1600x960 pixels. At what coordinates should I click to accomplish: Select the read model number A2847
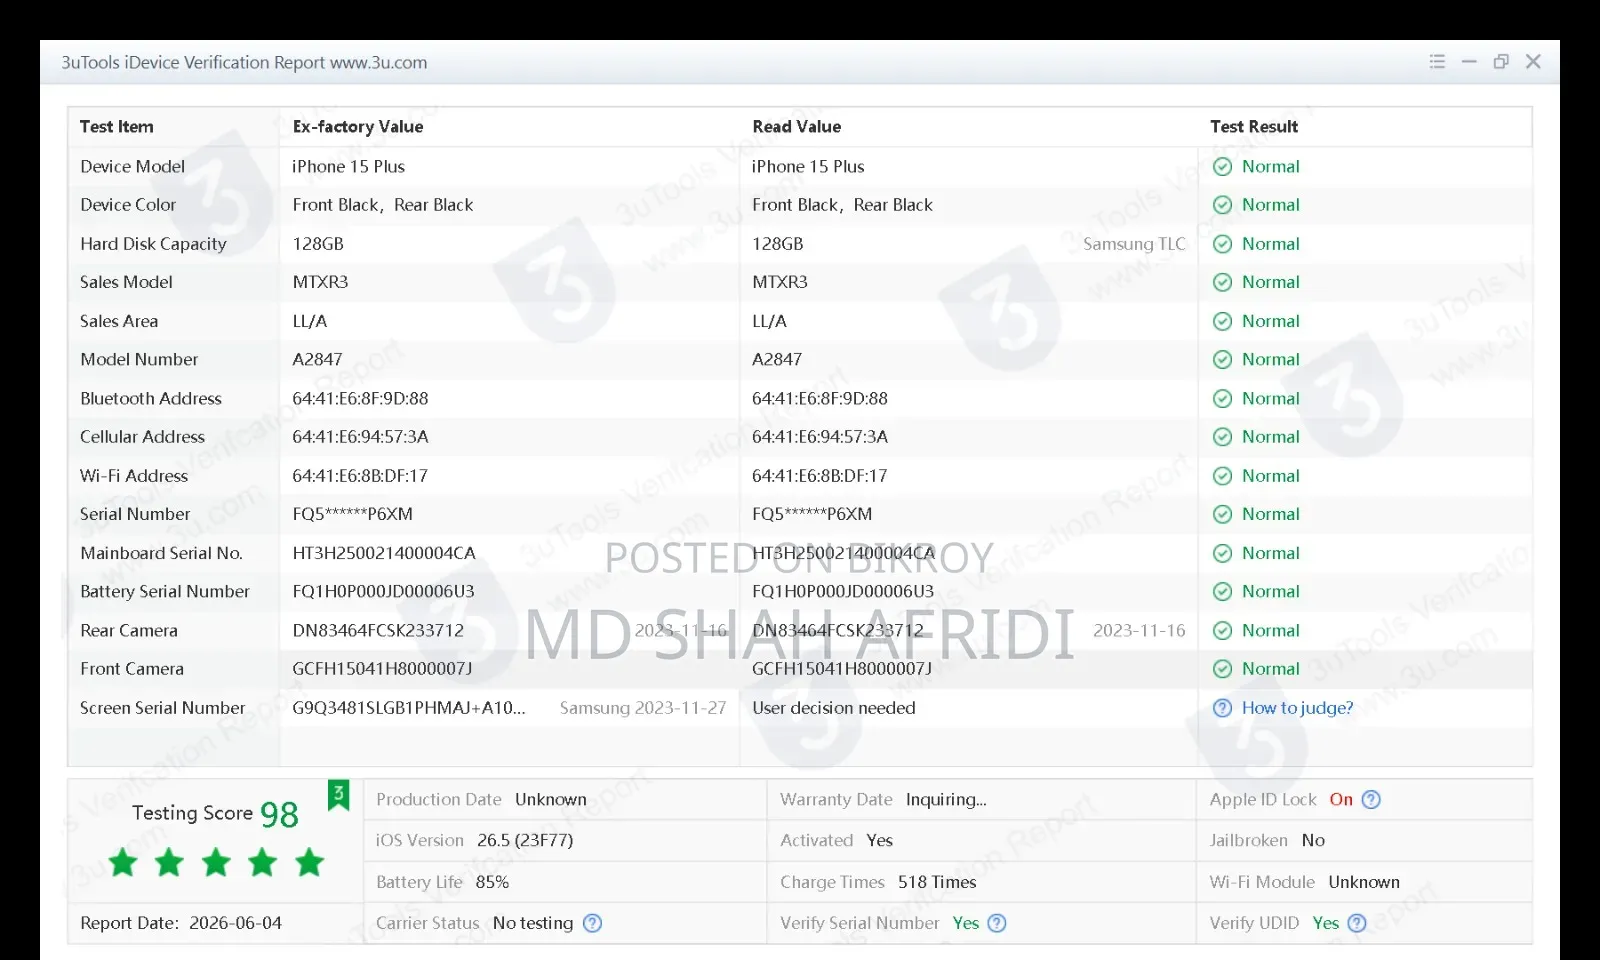click(x=777, y=360)
